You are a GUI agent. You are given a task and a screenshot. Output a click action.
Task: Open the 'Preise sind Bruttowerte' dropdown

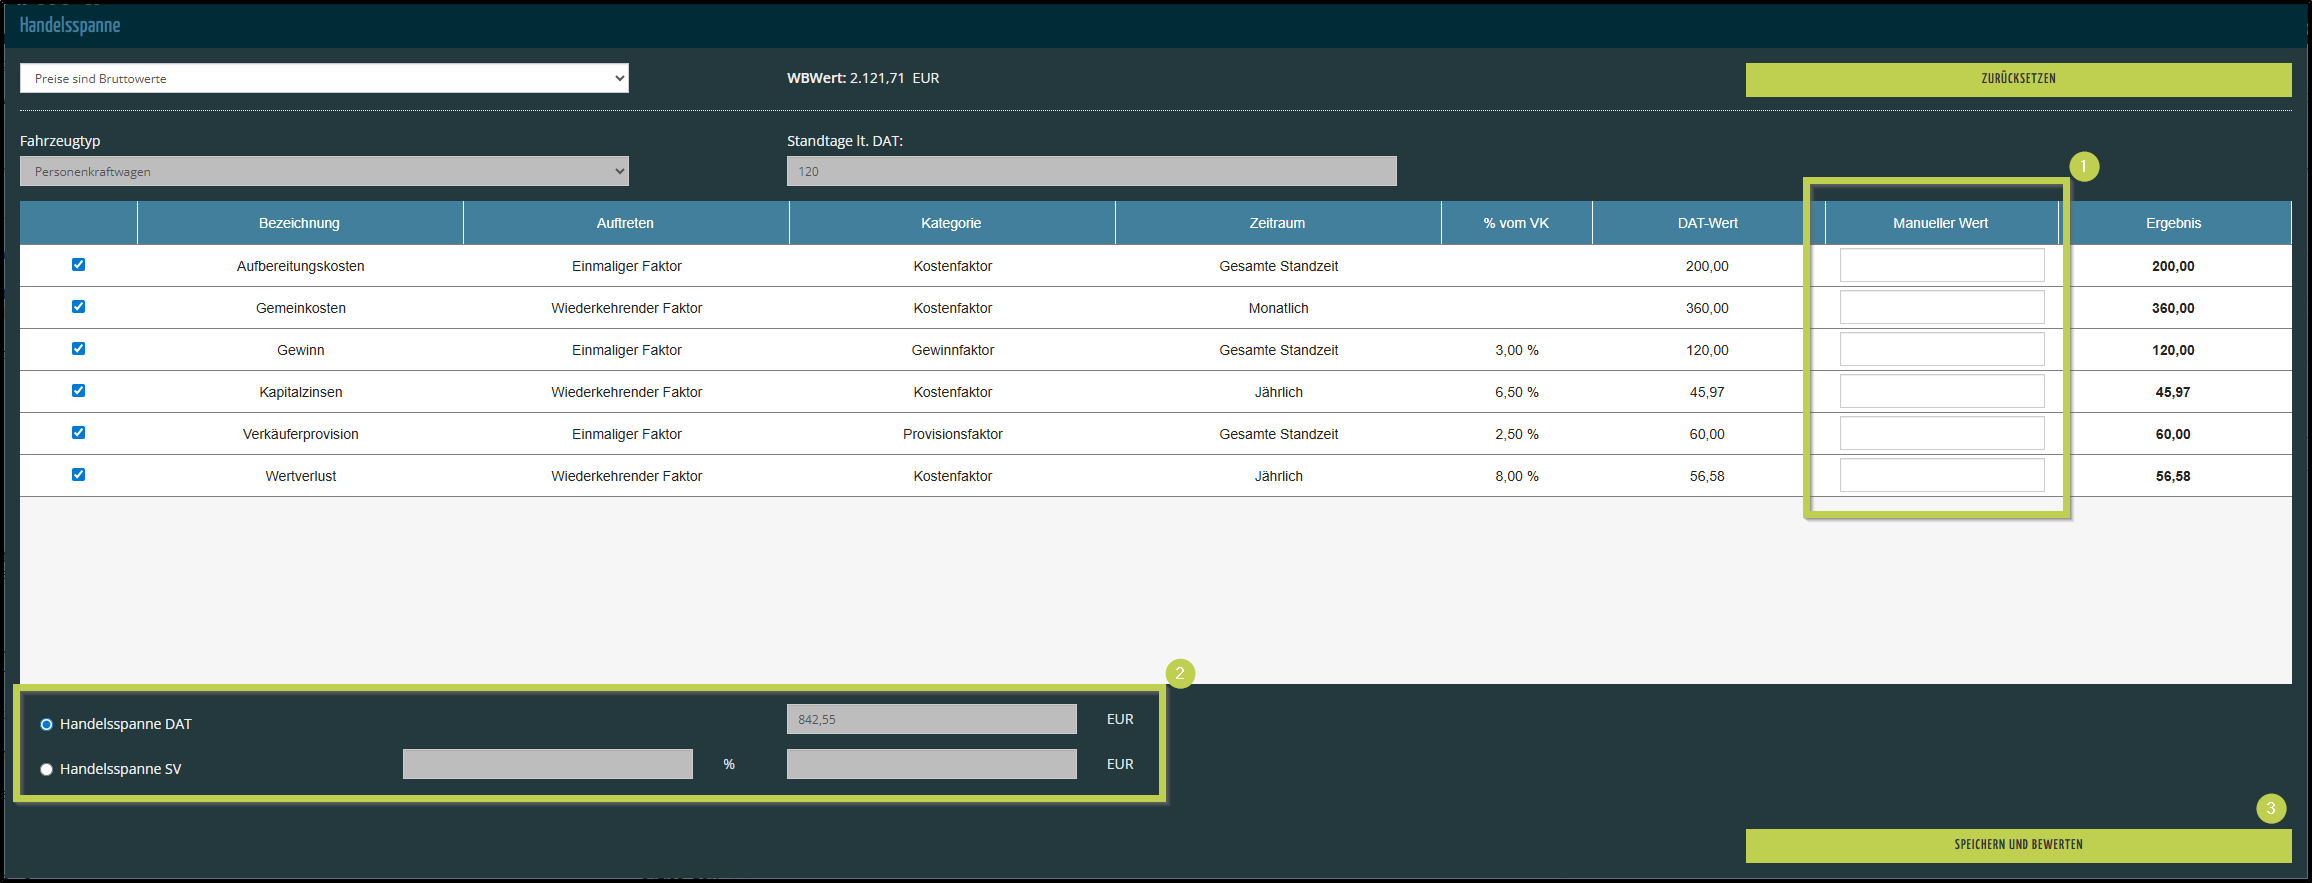click(x=324, y=78)
